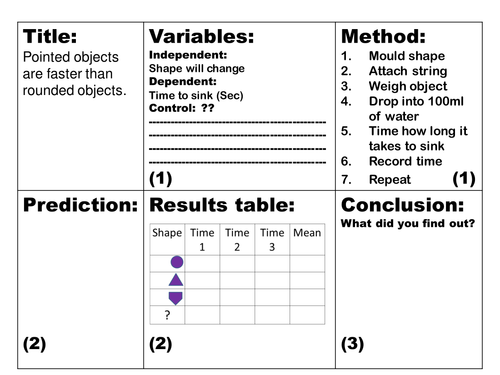Click the Mean column header
The height and width of the screenshot is (375, 500).
pyautogui.click(x=307, y=240)
